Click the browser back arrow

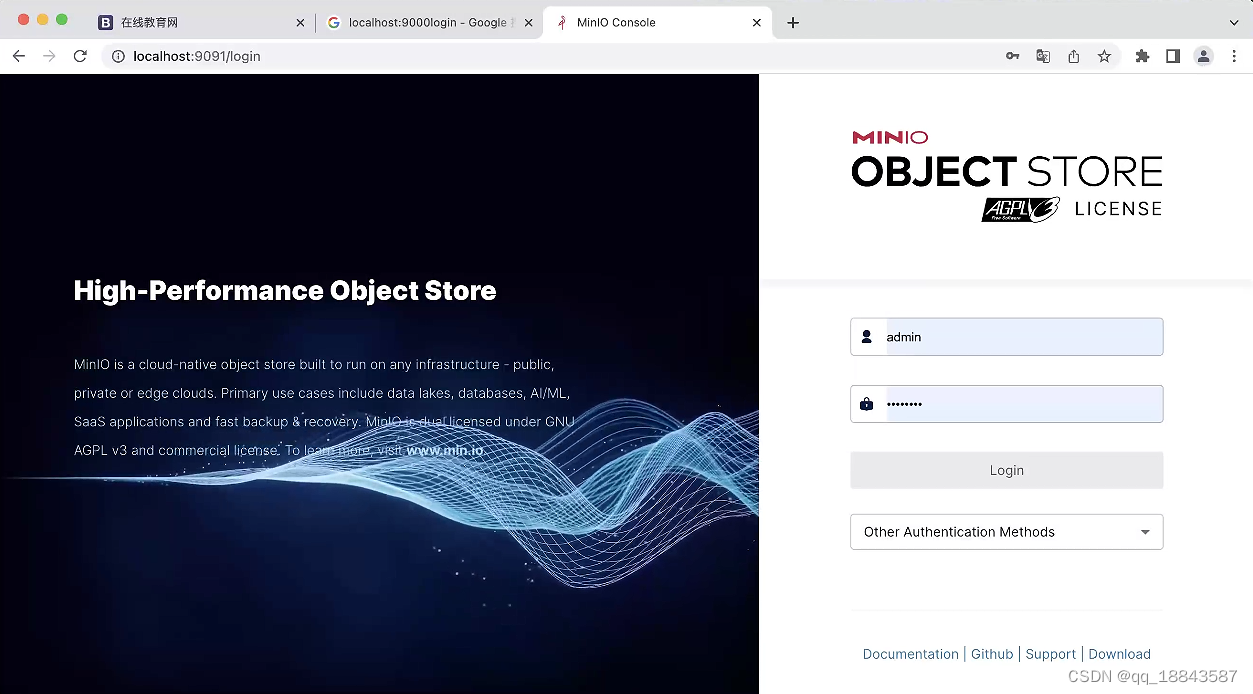pos(18,56)
